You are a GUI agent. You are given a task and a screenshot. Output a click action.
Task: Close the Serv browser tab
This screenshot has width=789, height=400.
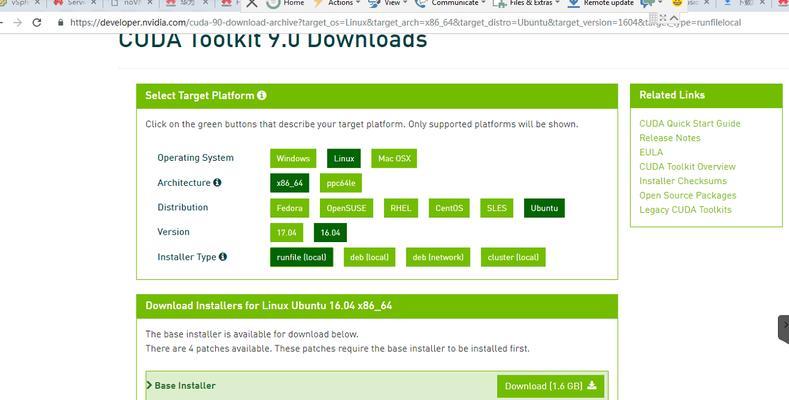(x=94, y=3)
